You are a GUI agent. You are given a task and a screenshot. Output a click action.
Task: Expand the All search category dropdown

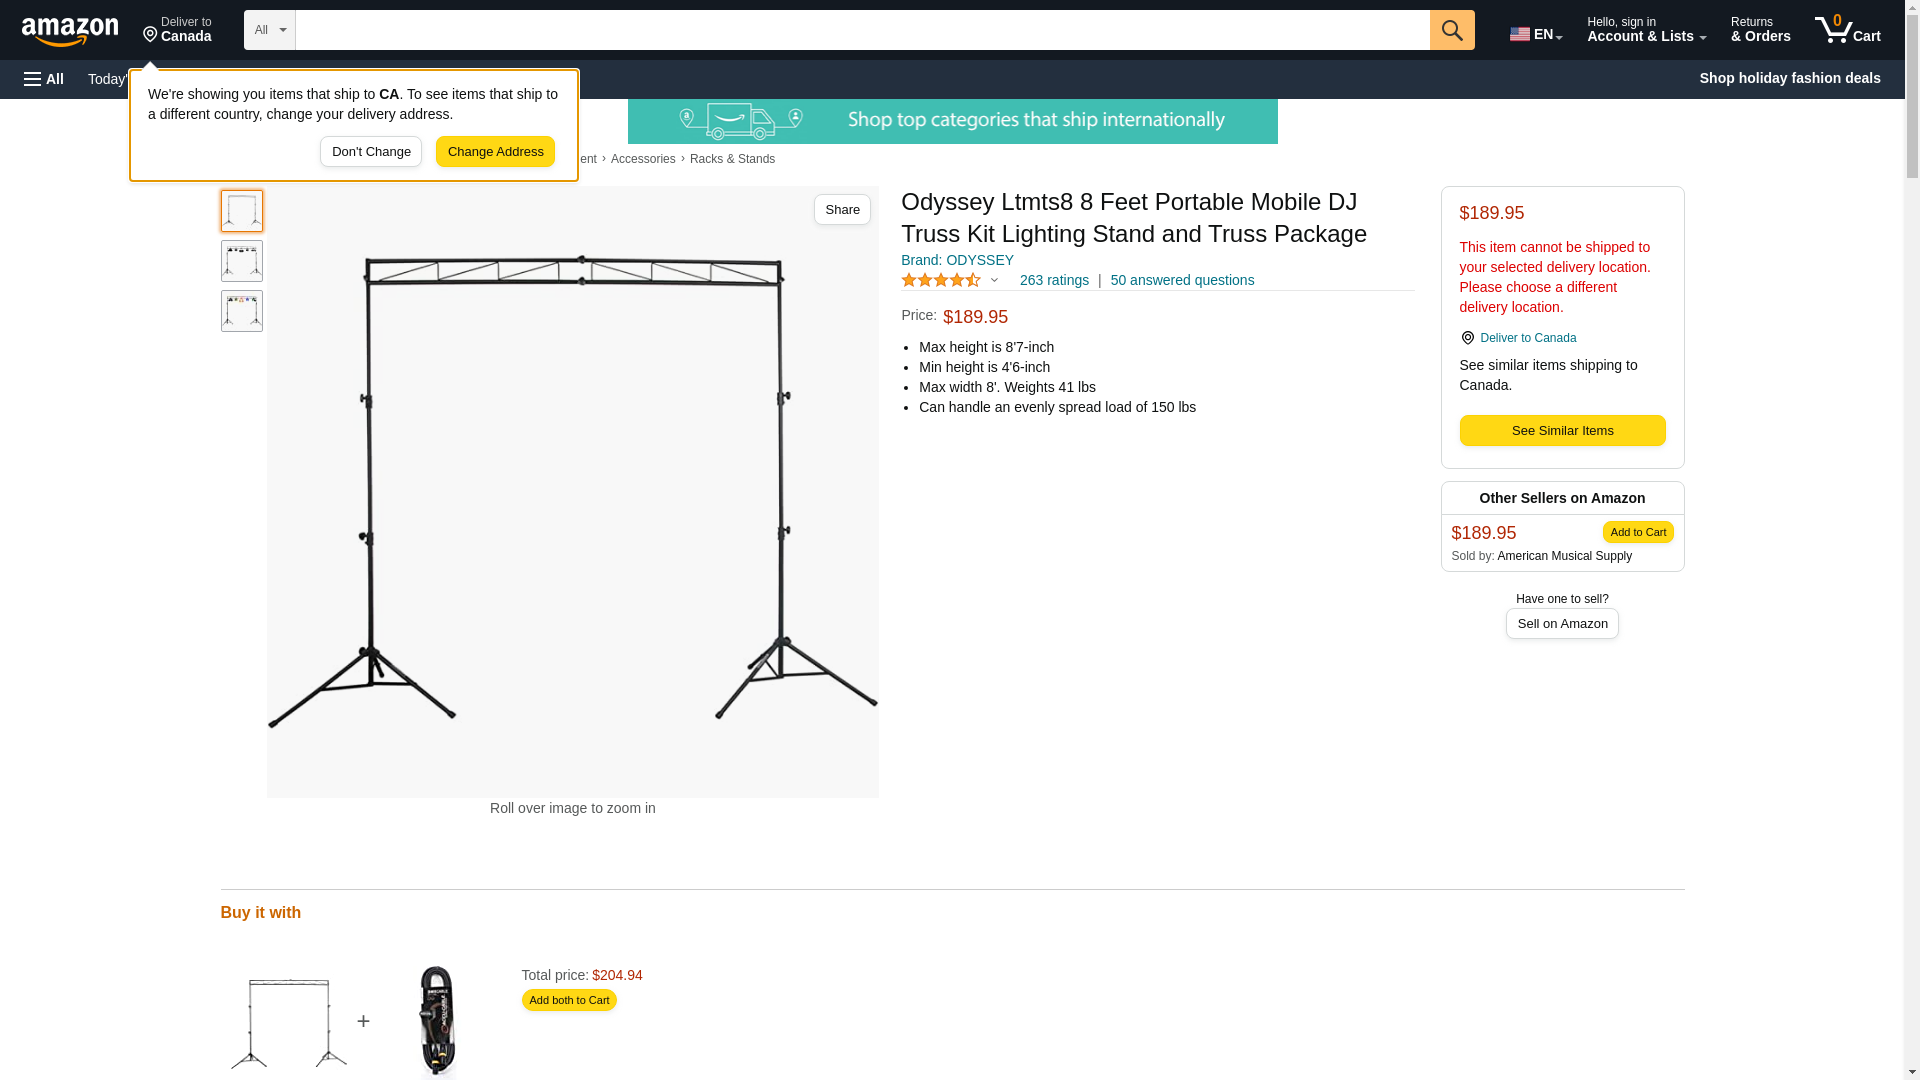coord(270,30)
